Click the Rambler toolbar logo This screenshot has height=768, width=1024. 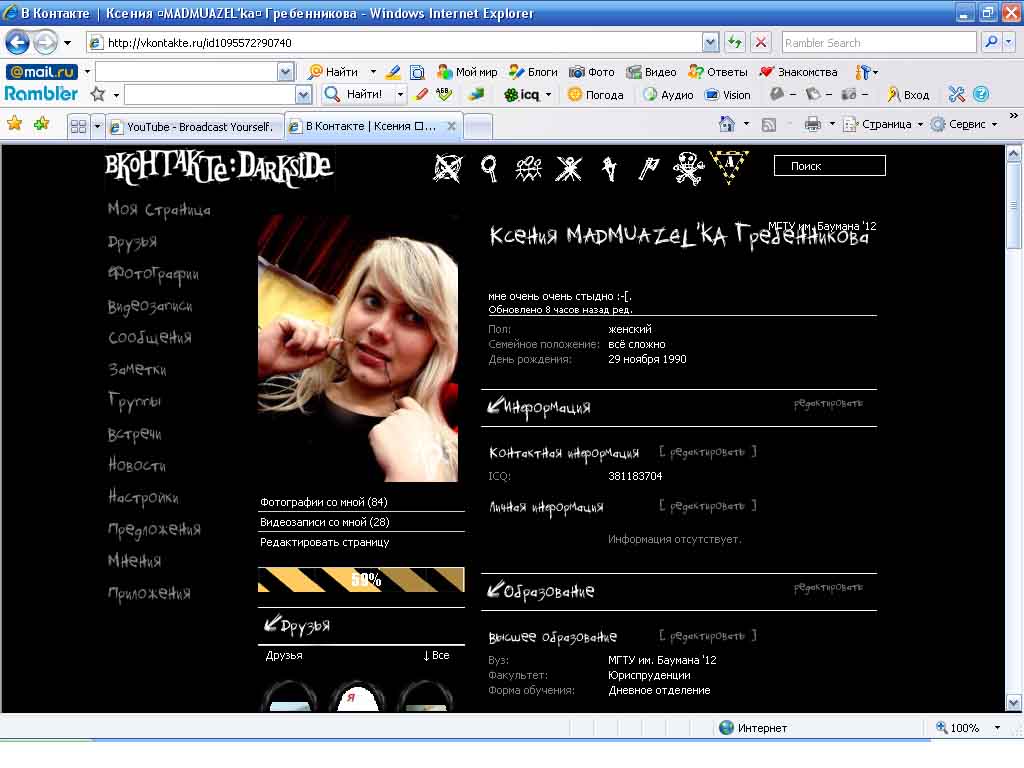pyautogui.click(x=41, y=94)
